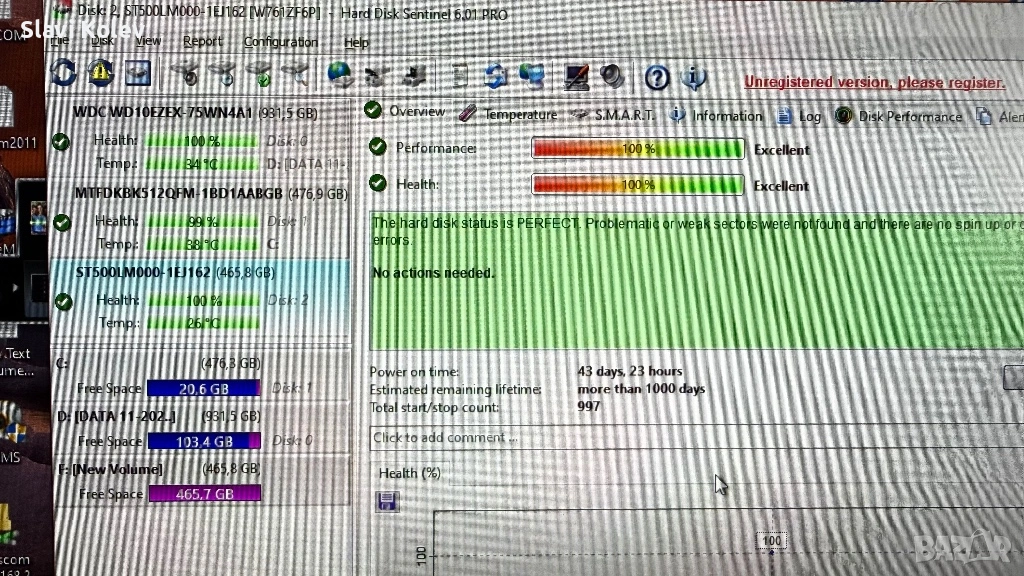
Task: Open the Configuration menu
Action: (281, 42)
